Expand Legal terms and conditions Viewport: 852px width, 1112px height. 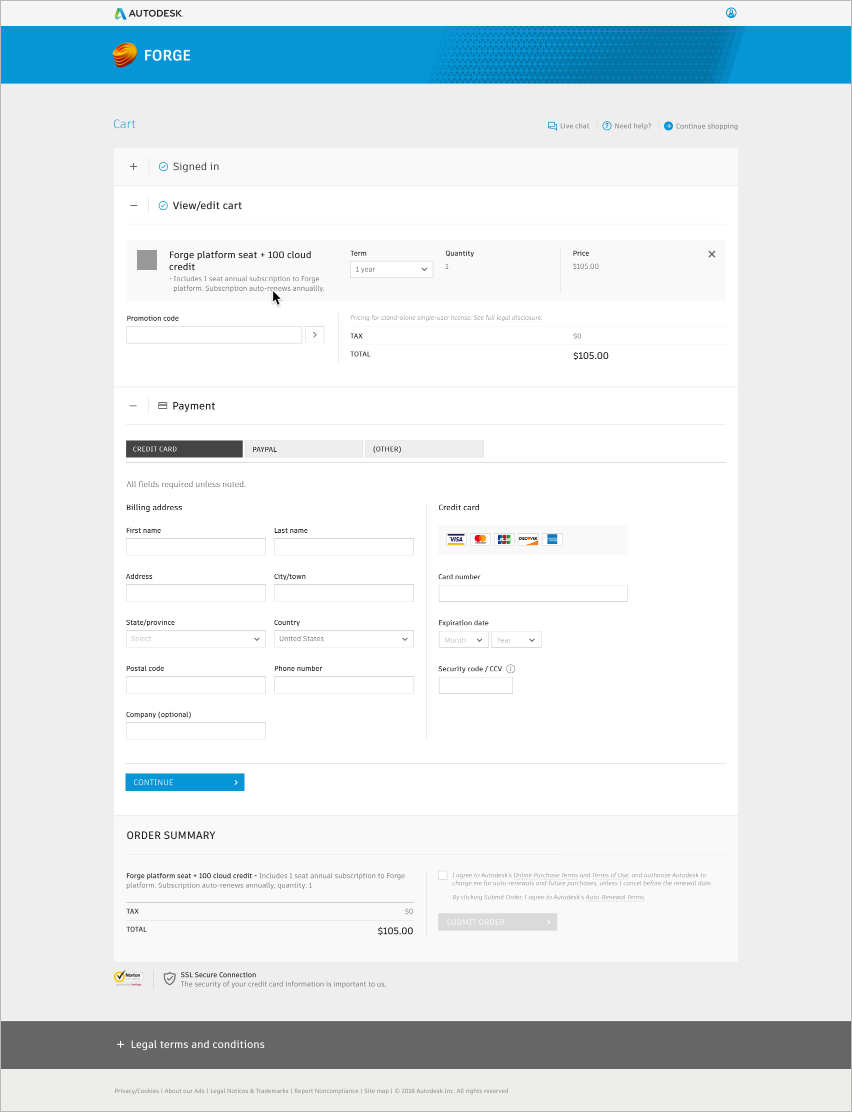190,1045
